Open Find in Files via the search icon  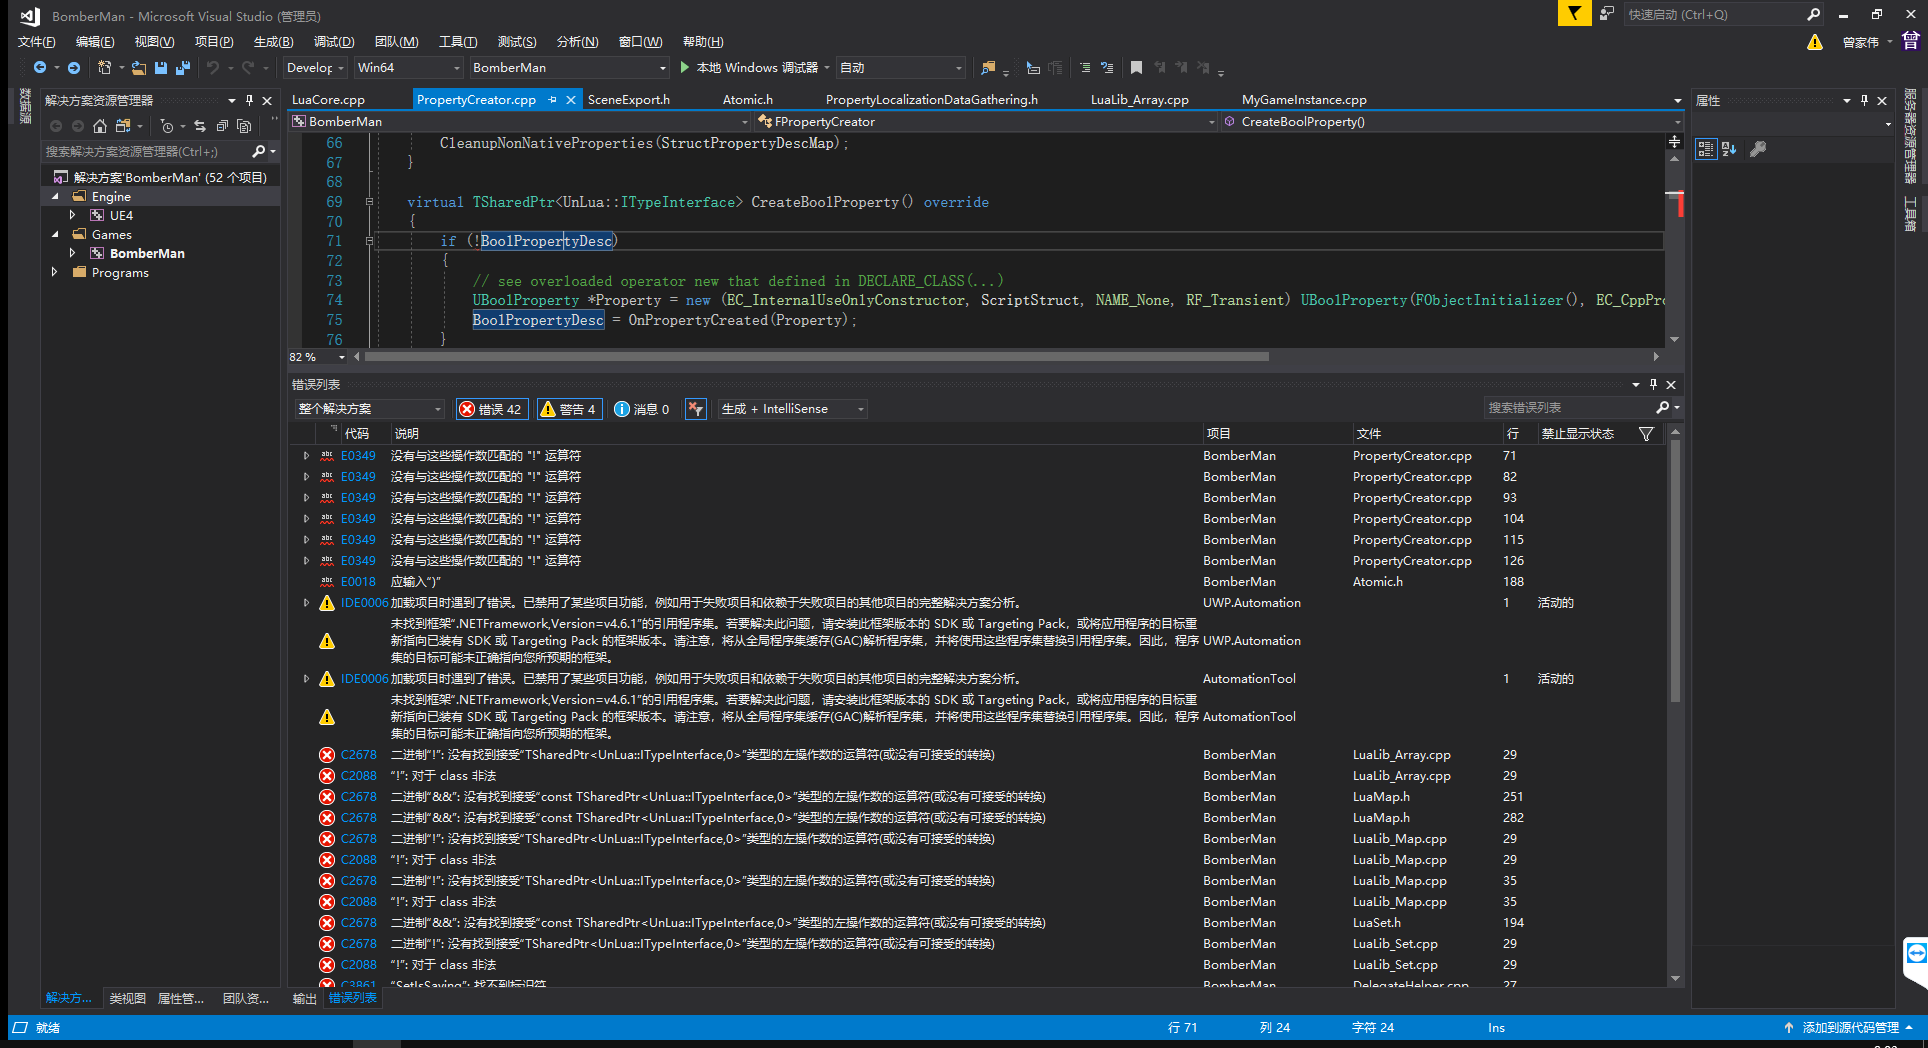pos(988,67)
